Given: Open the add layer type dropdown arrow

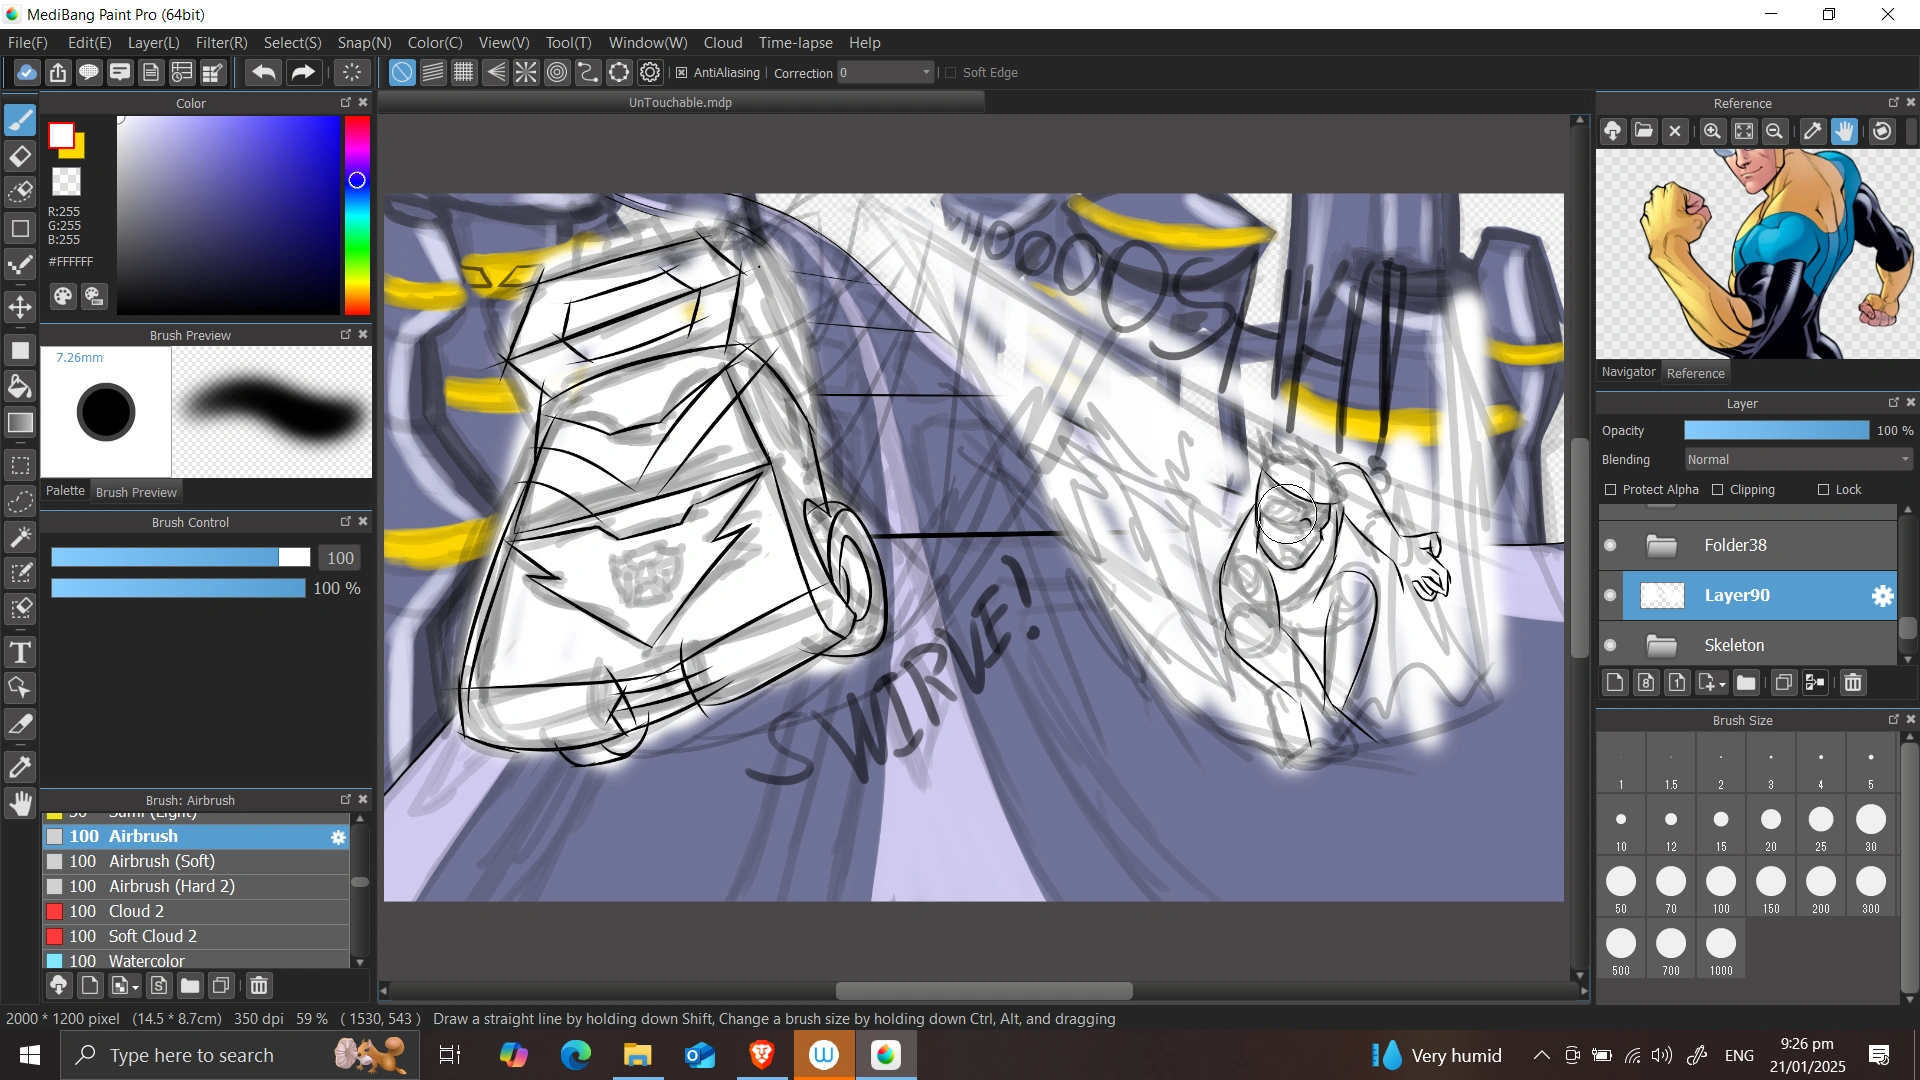Looking at the screenshot, I should click(1719, 682).
